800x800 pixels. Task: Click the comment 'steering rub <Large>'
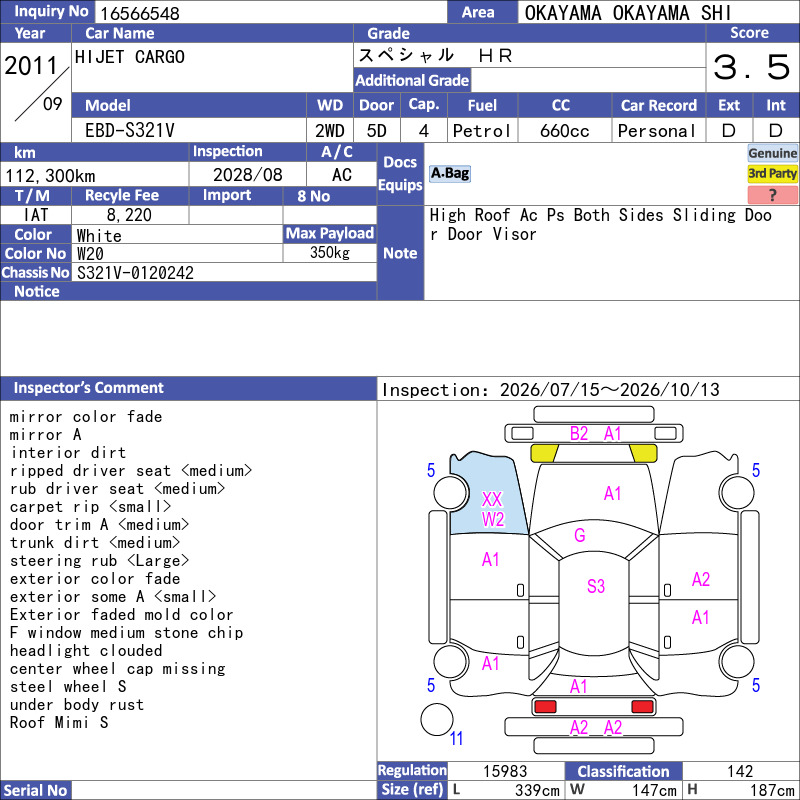(x=99, y=560)
